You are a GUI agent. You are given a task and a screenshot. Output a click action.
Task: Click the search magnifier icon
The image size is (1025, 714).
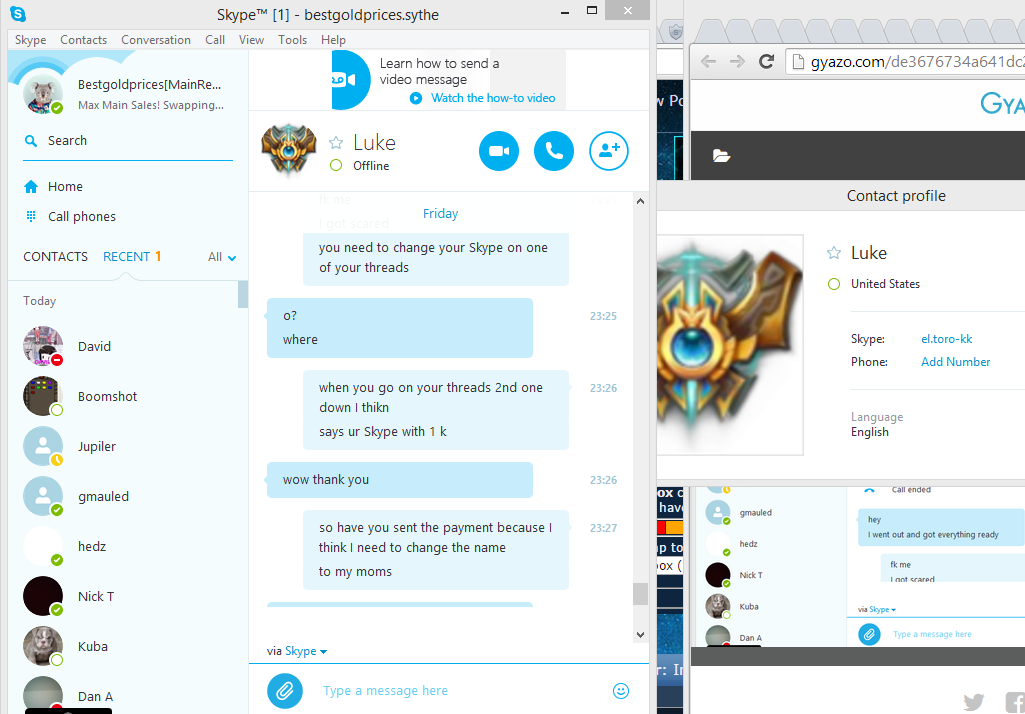(30, 141)
